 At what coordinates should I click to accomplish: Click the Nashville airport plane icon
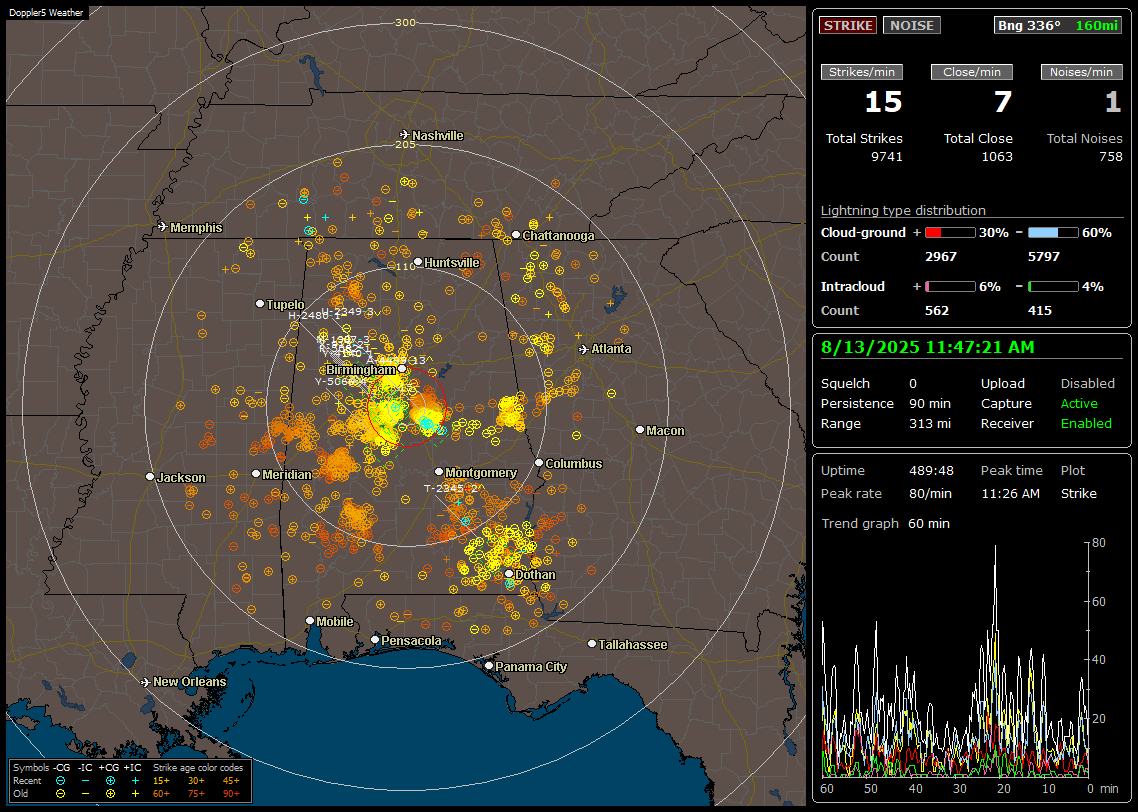click(404, 135)
